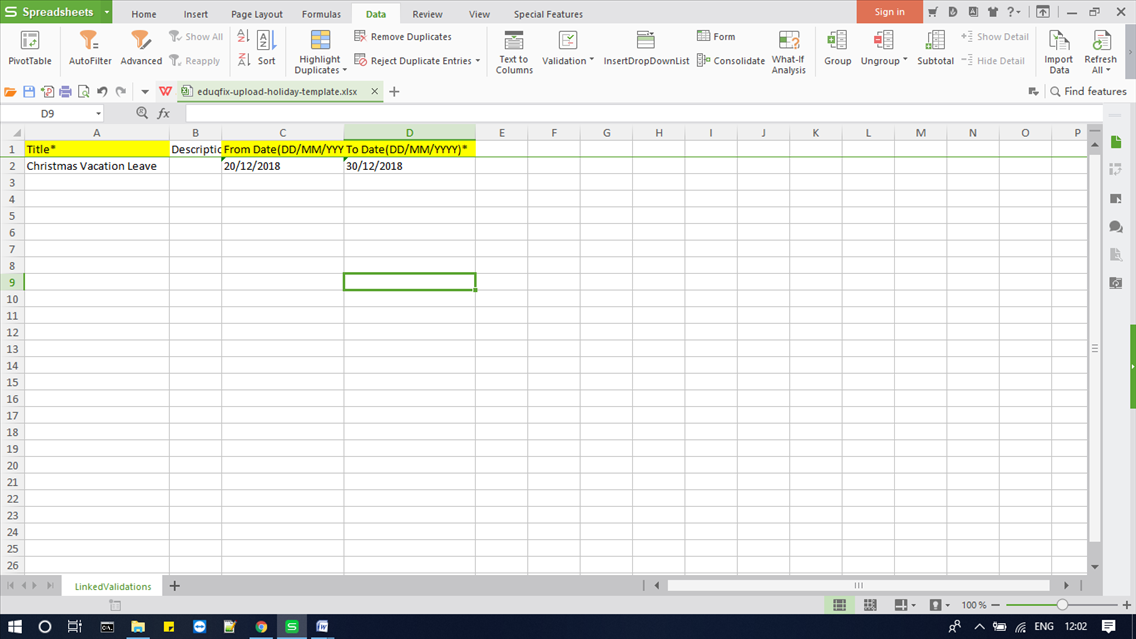This screenshot has height=639, width=1136.
Task: Open Windows Start menu
Action: point(14,627)
